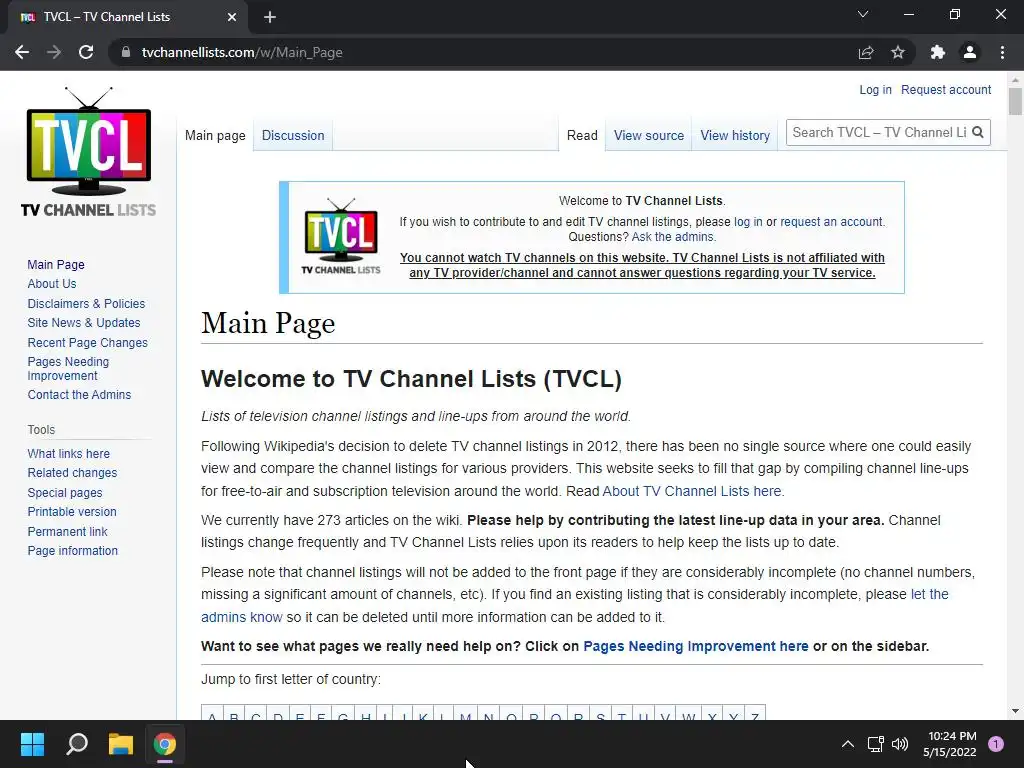1024x768 pixels.
Task: Open Pages Needing Improvement in sidebar
Action: [68, 368]
